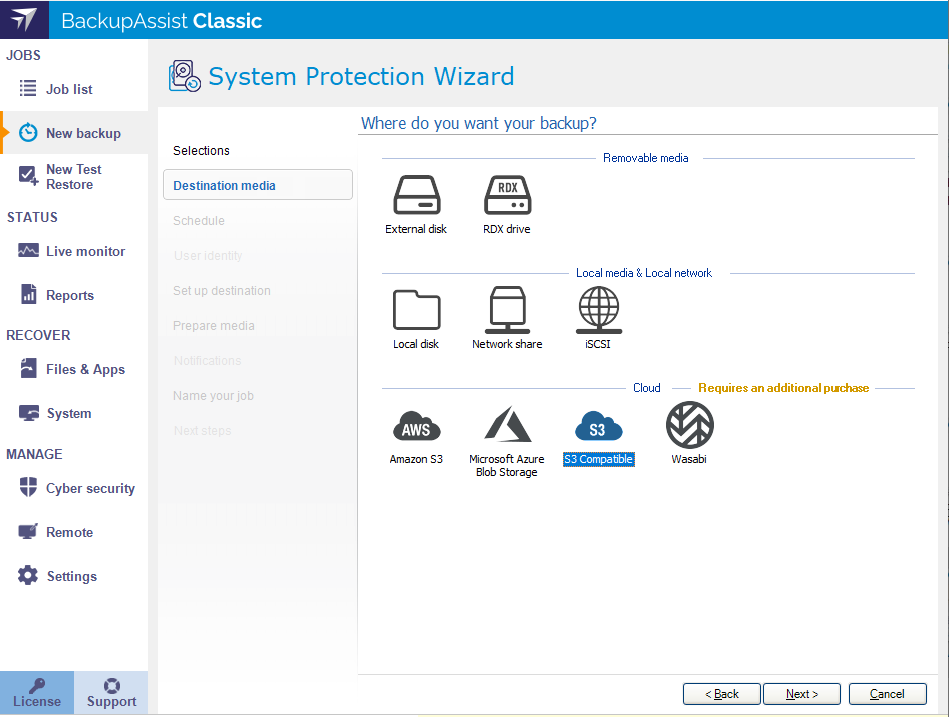Choose Microsoft Azure Blob Storage icon
Screen dimensions: 949x717
click(506, 426)
